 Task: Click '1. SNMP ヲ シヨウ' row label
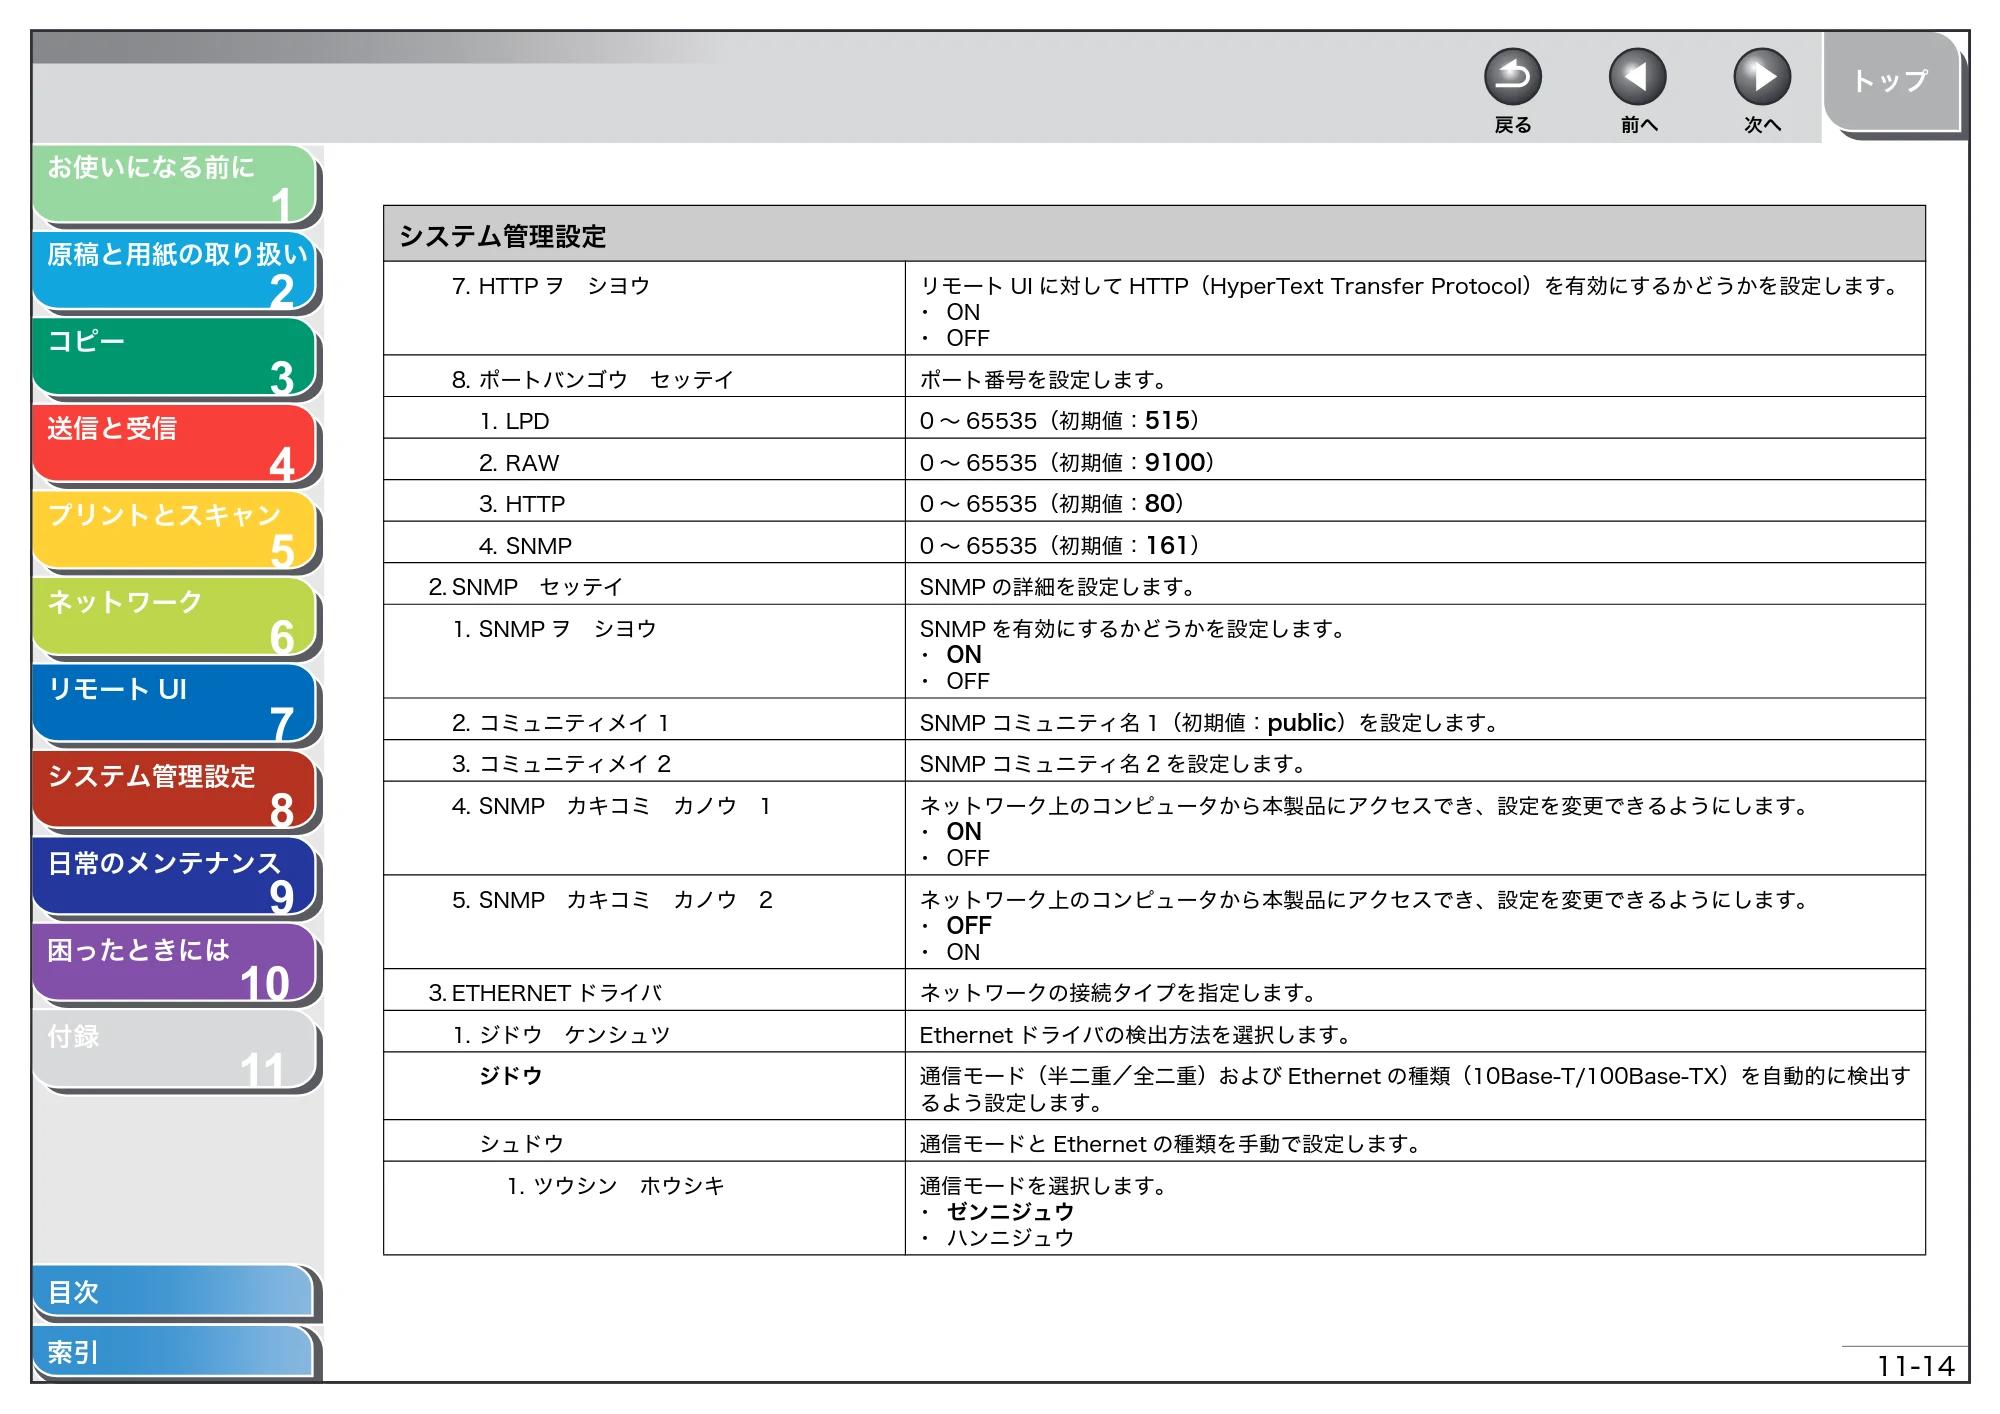tap(554, 629)
